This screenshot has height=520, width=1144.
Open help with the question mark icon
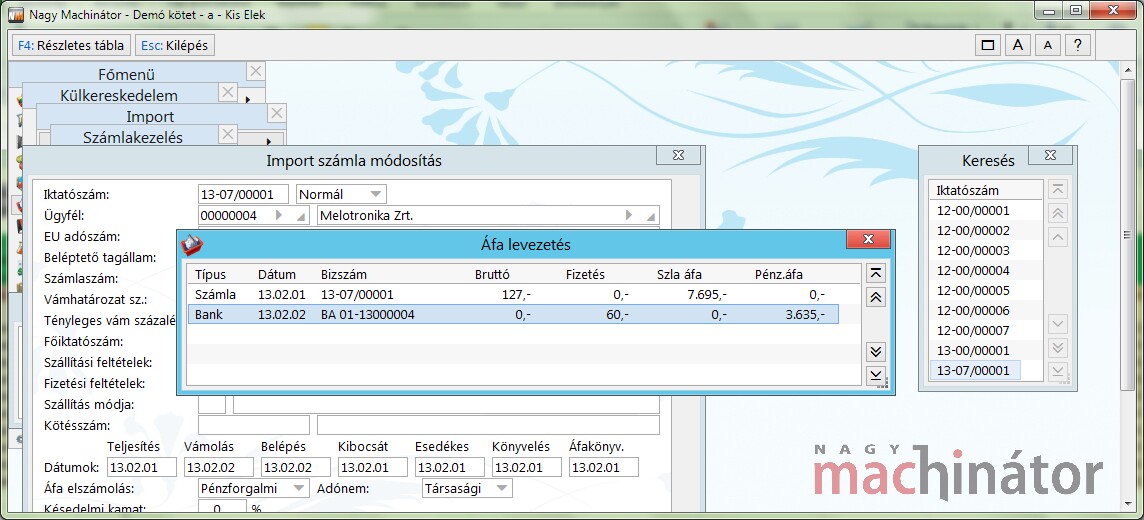(1078, 45)
